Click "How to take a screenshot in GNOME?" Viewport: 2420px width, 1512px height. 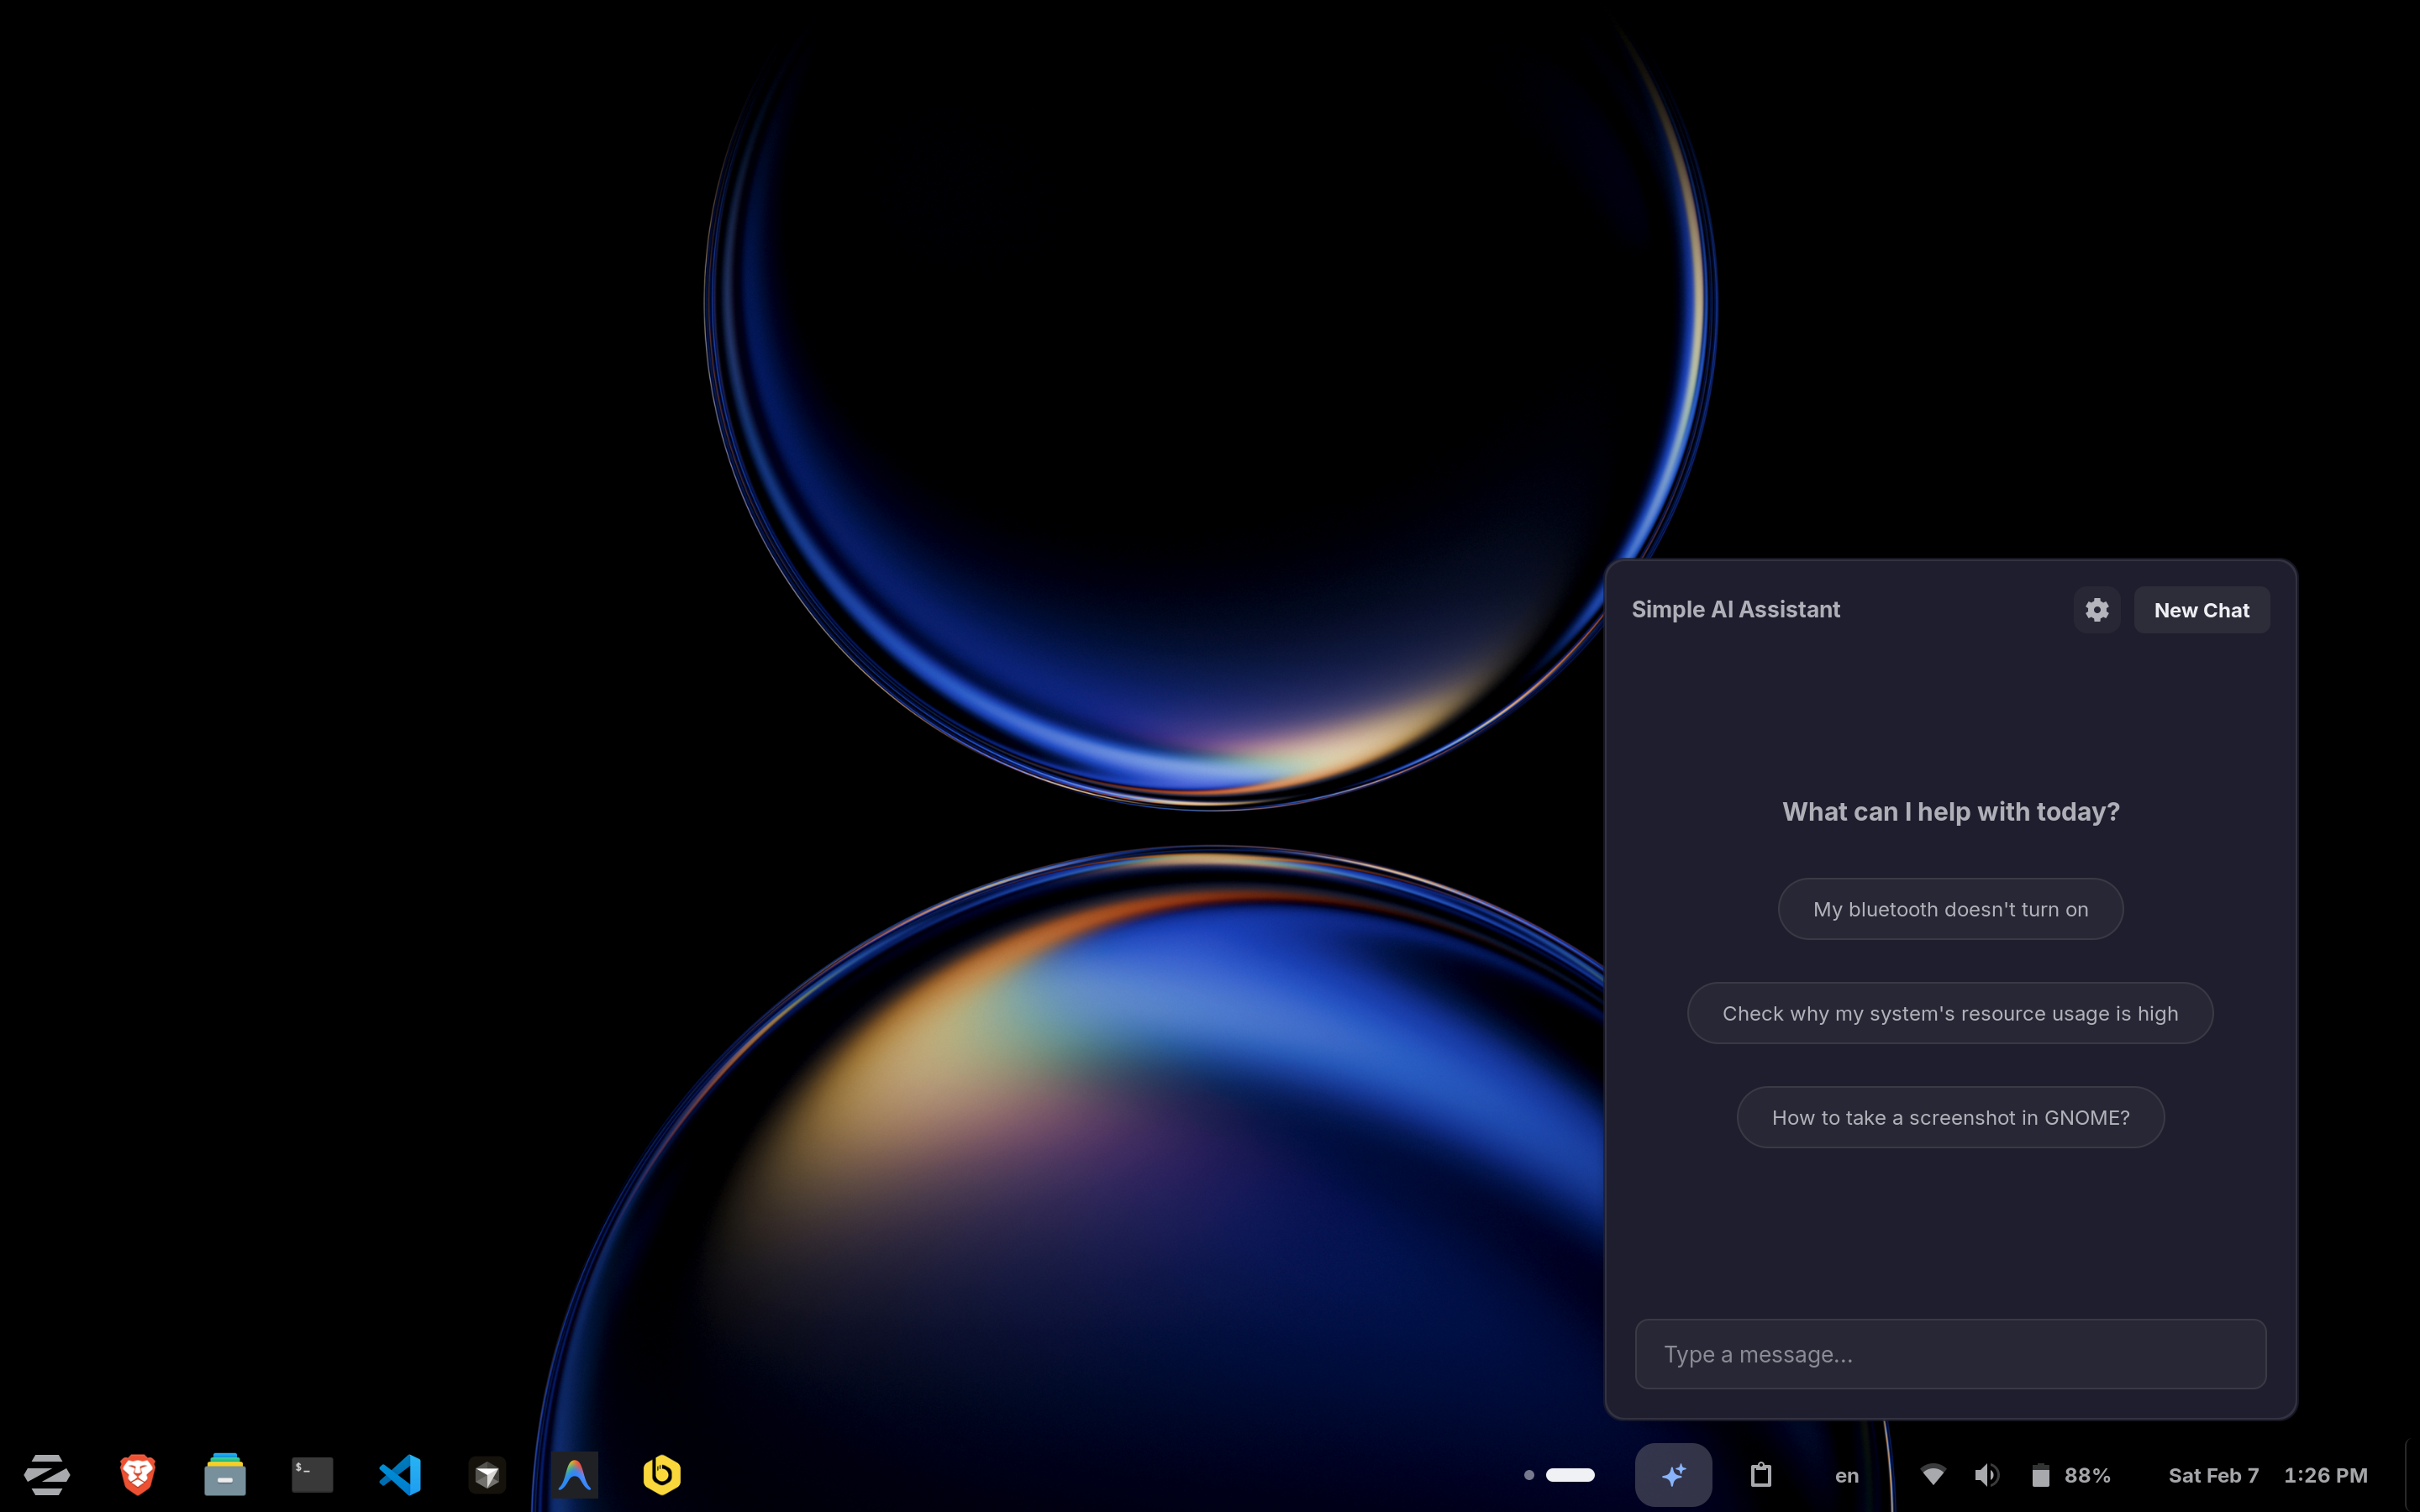[1949, 1117]
